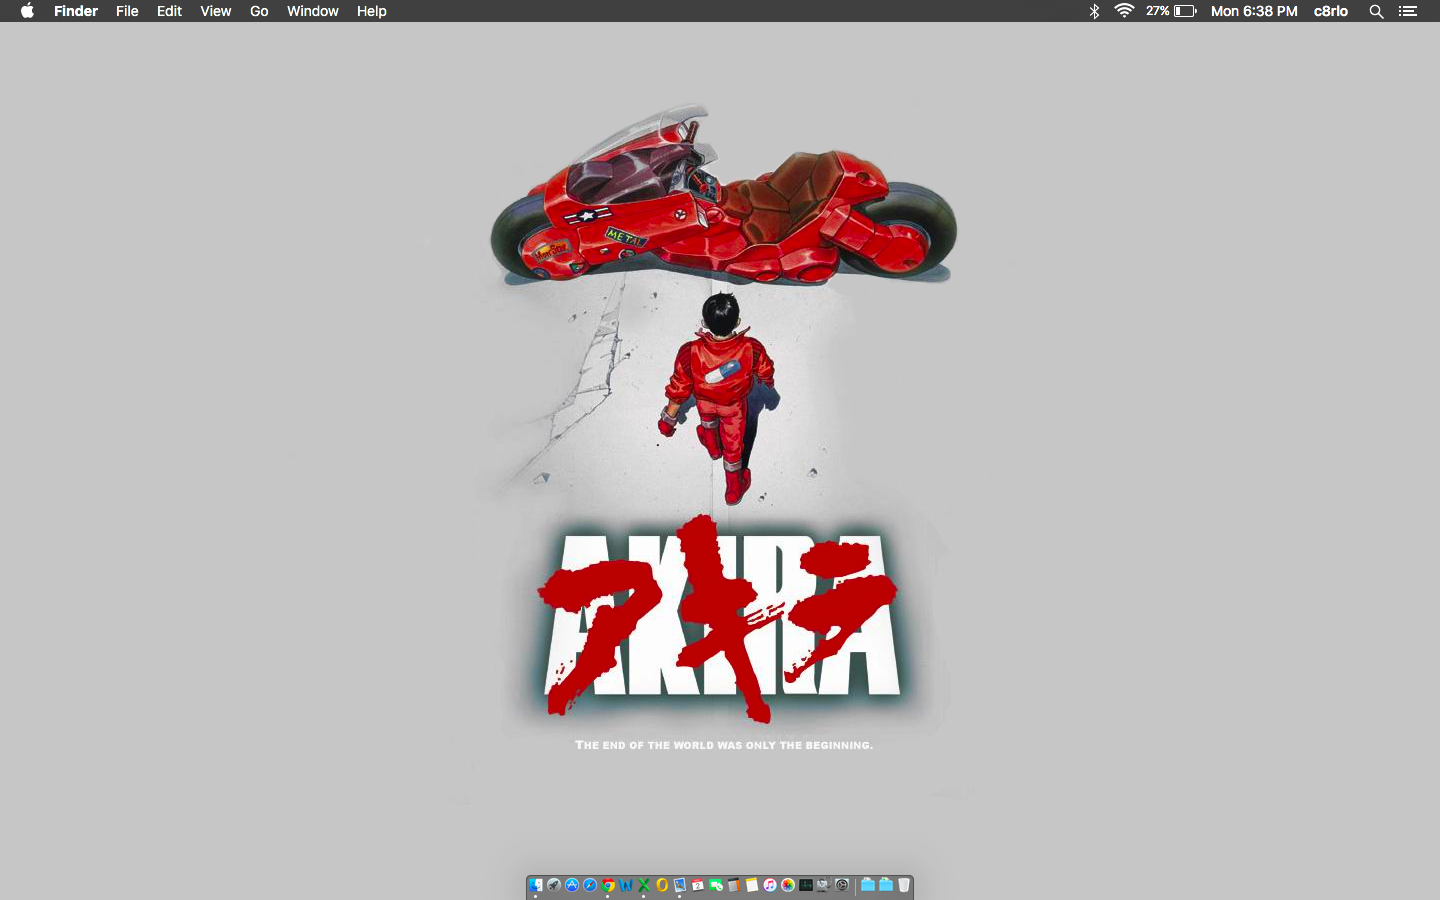Viewport: 1440px width, 900px height.
Task: Launch Launchpad rocket icon in Dock
Action: click(x=554, y=885)
